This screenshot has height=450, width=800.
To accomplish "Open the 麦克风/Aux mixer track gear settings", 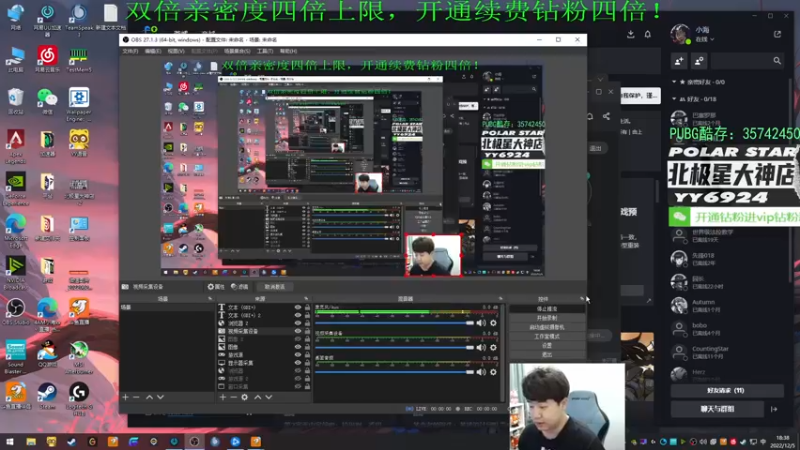I will [493, 323].
